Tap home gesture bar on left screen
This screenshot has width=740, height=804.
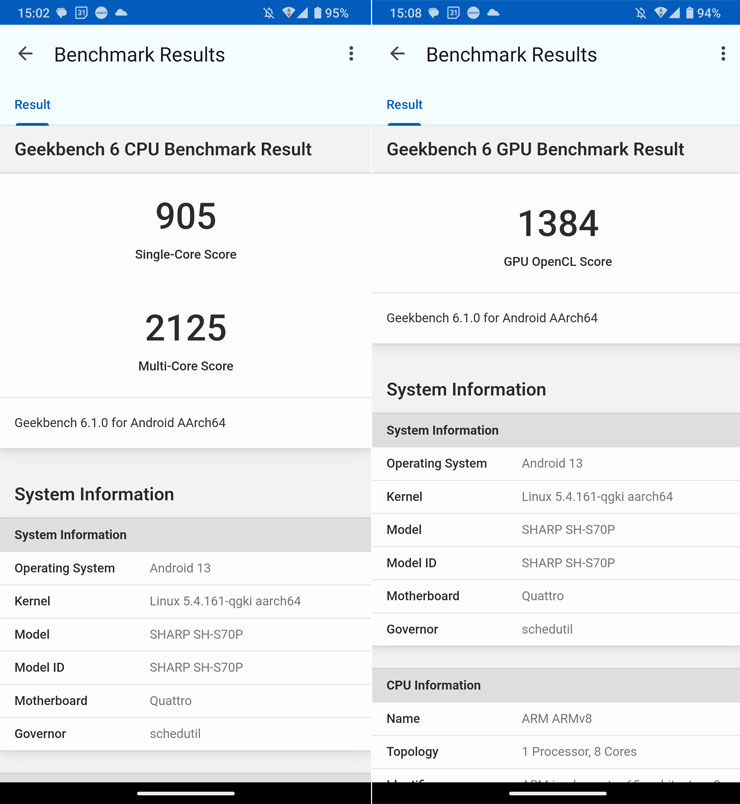click(x=186, y=793)
